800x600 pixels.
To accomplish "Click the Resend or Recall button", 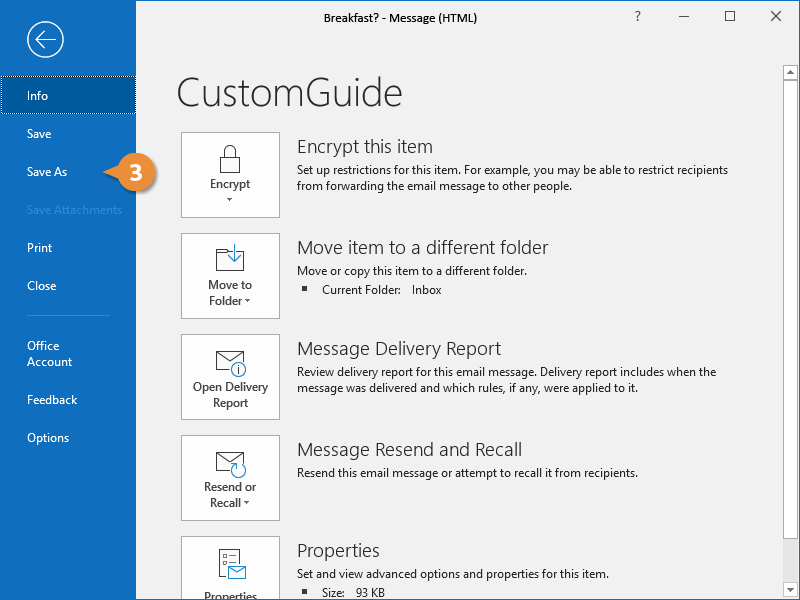I will pos(230,478).
